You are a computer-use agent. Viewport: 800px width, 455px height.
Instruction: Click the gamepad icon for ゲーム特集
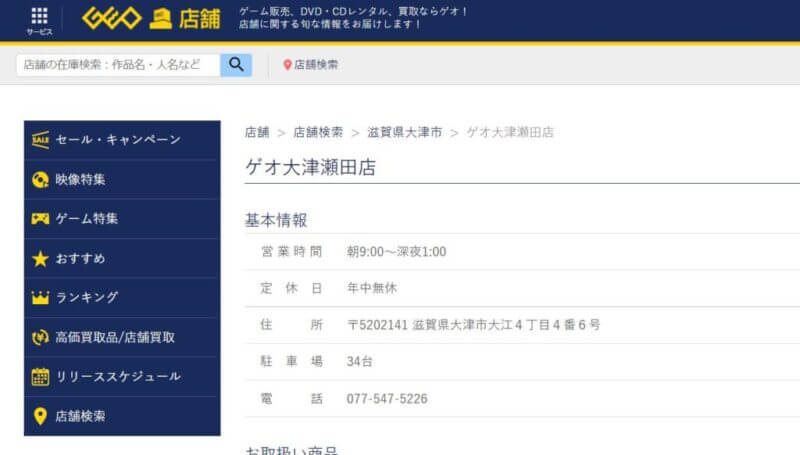pyautogui.click(x=40, y=219)
